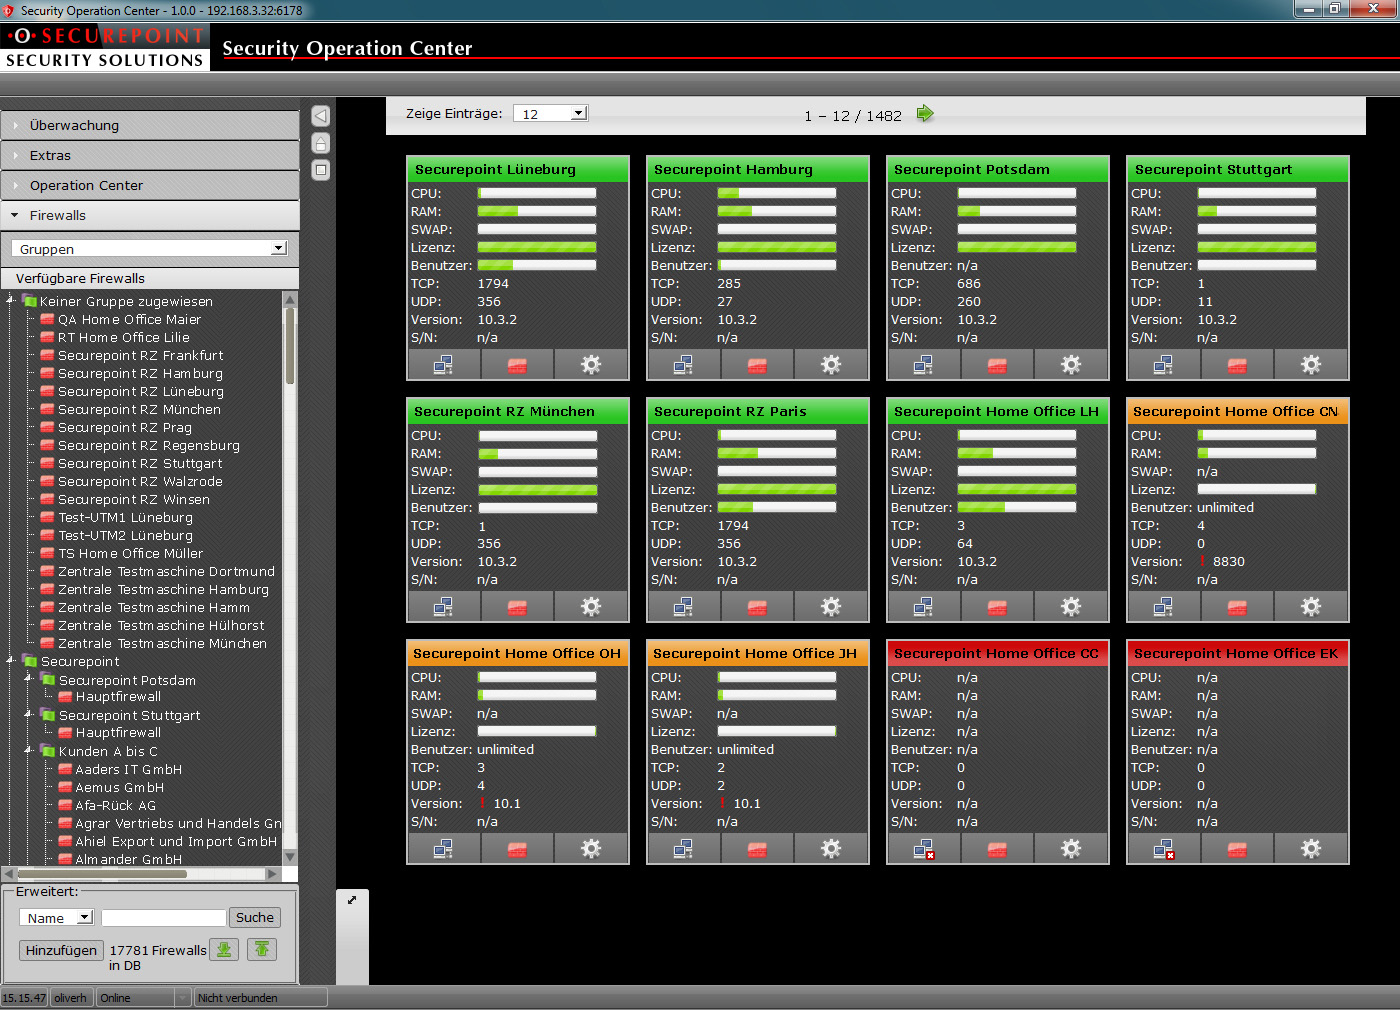Open network connection for Home Office OH

pos(443,849)
